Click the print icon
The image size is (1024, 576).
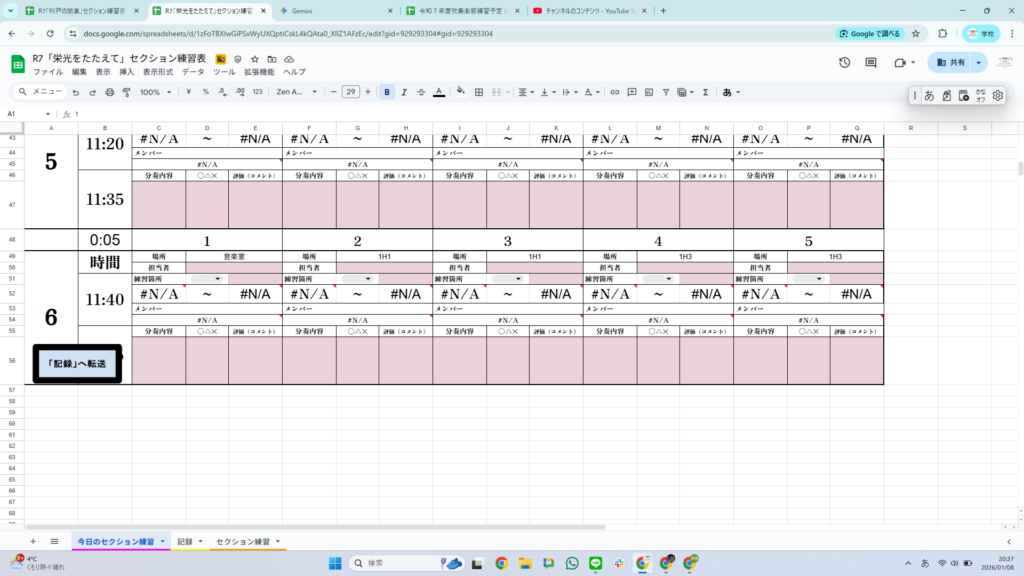109,92
